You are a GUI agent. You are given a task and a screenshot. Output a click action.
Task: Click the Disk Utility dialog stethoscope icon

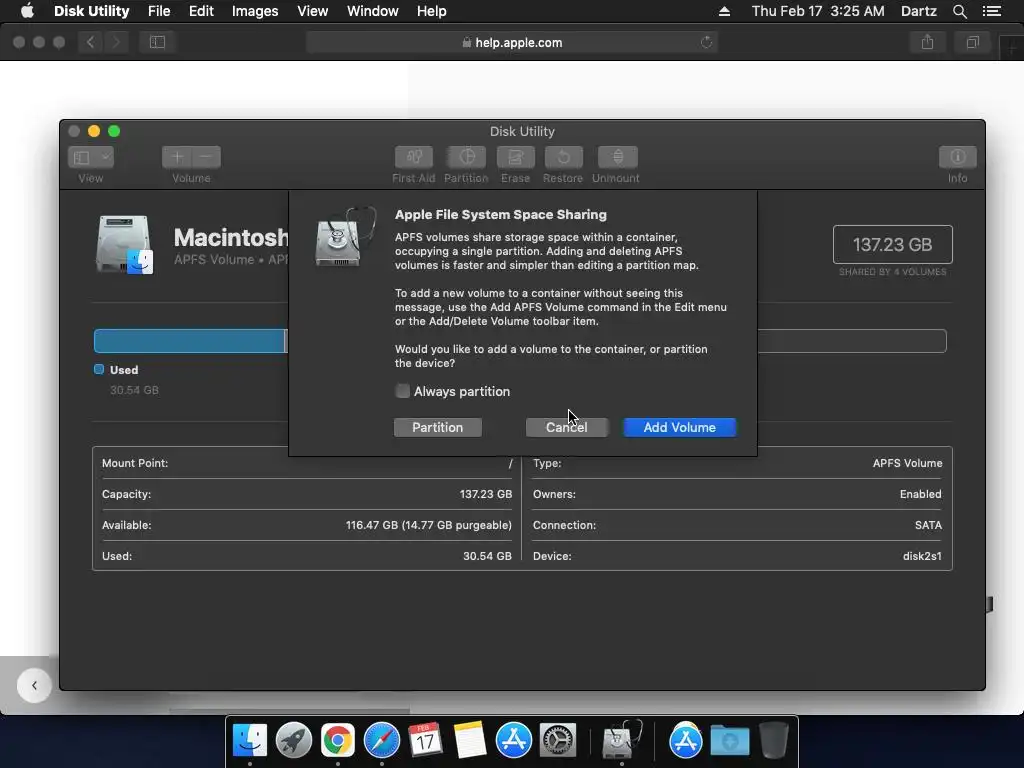[x=345, y=236]
